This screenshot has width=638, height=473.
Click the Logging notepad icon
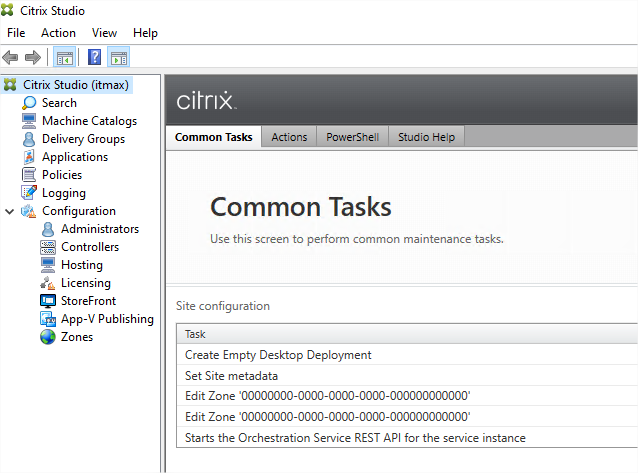(x=29, y=193)
